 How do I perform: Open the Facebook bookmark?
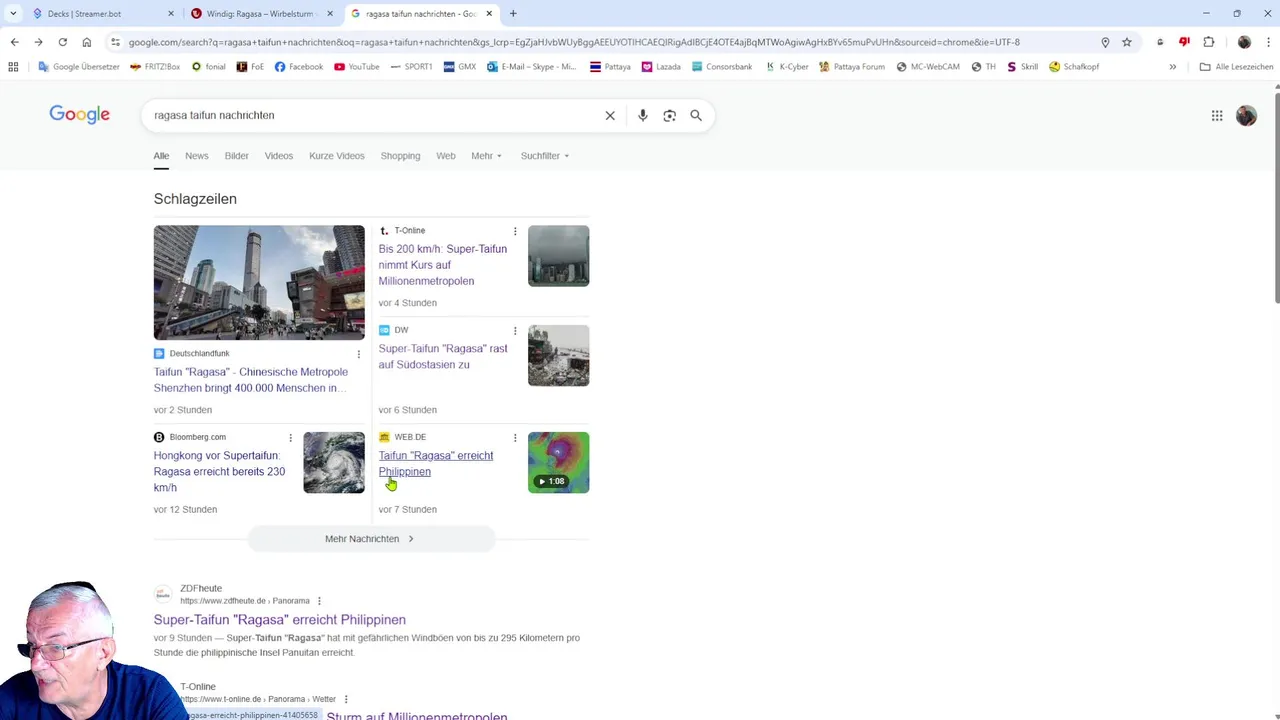299,67
